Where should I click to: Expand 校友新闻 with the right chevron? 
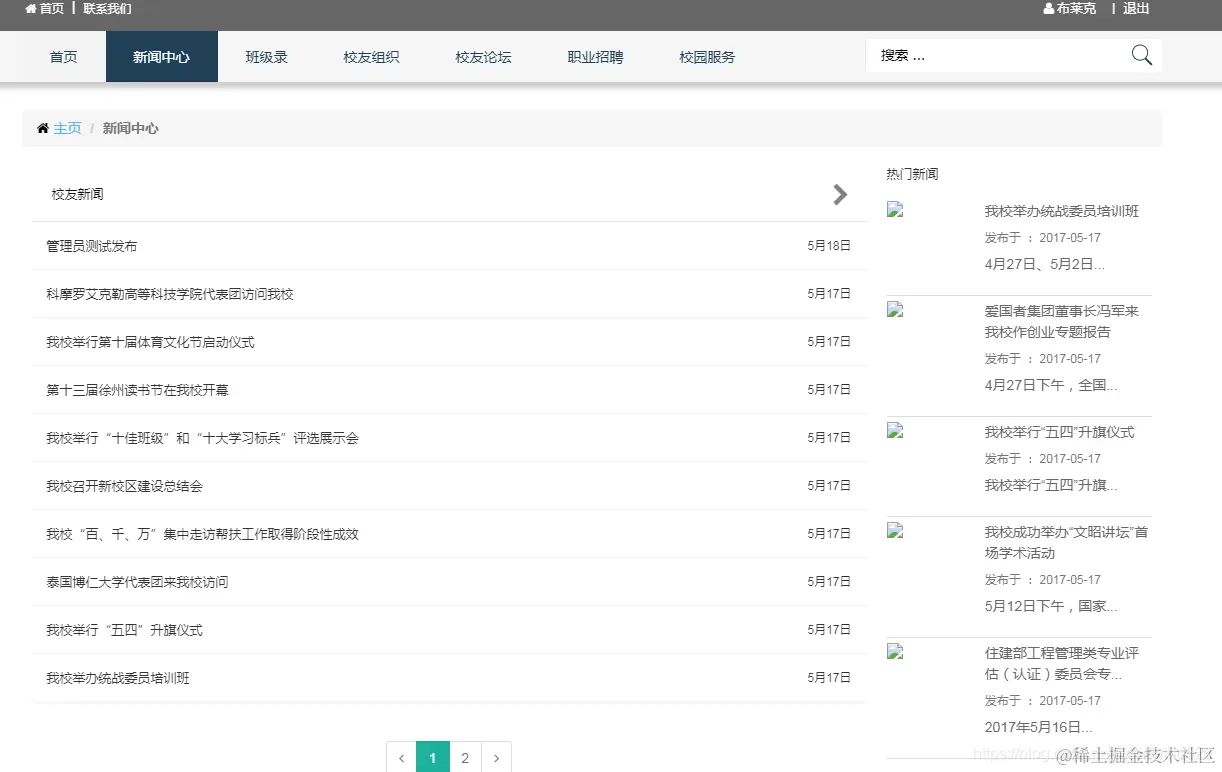coord(840,194)
